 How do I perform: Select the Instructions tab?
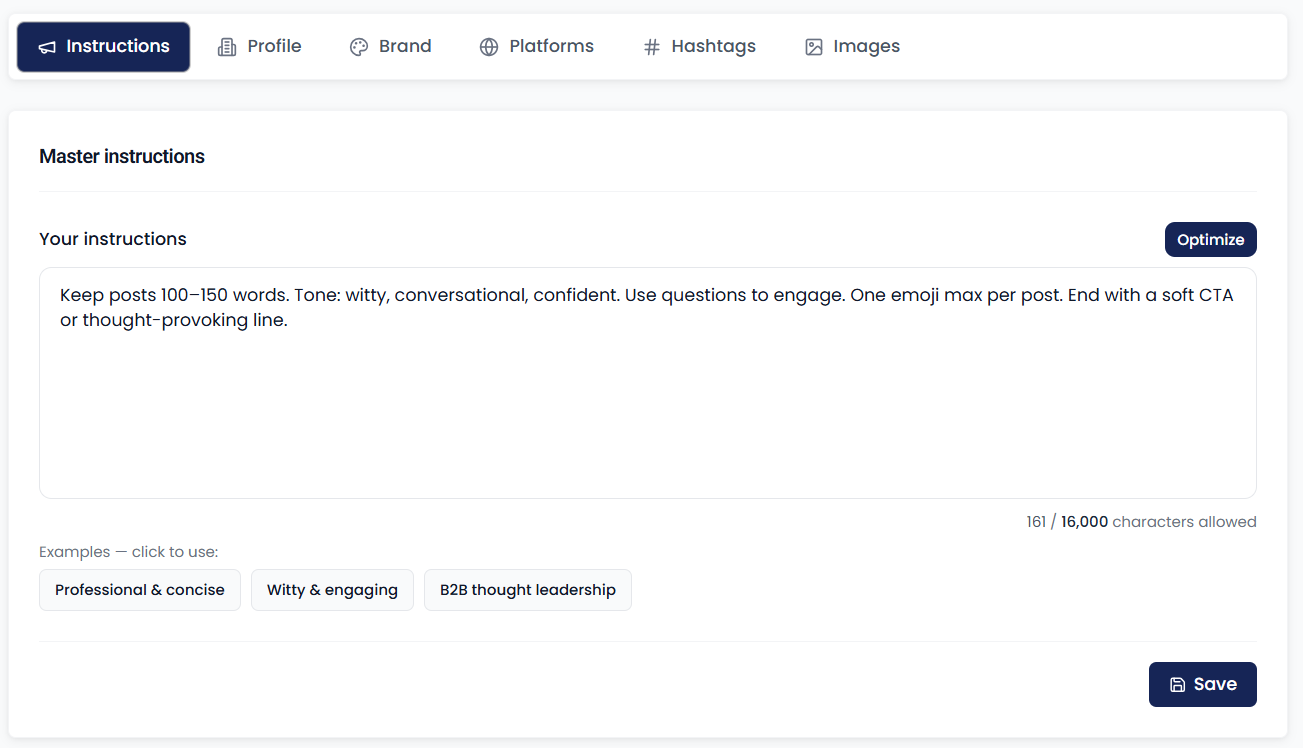pyautogui.click(x=104, y=47)
